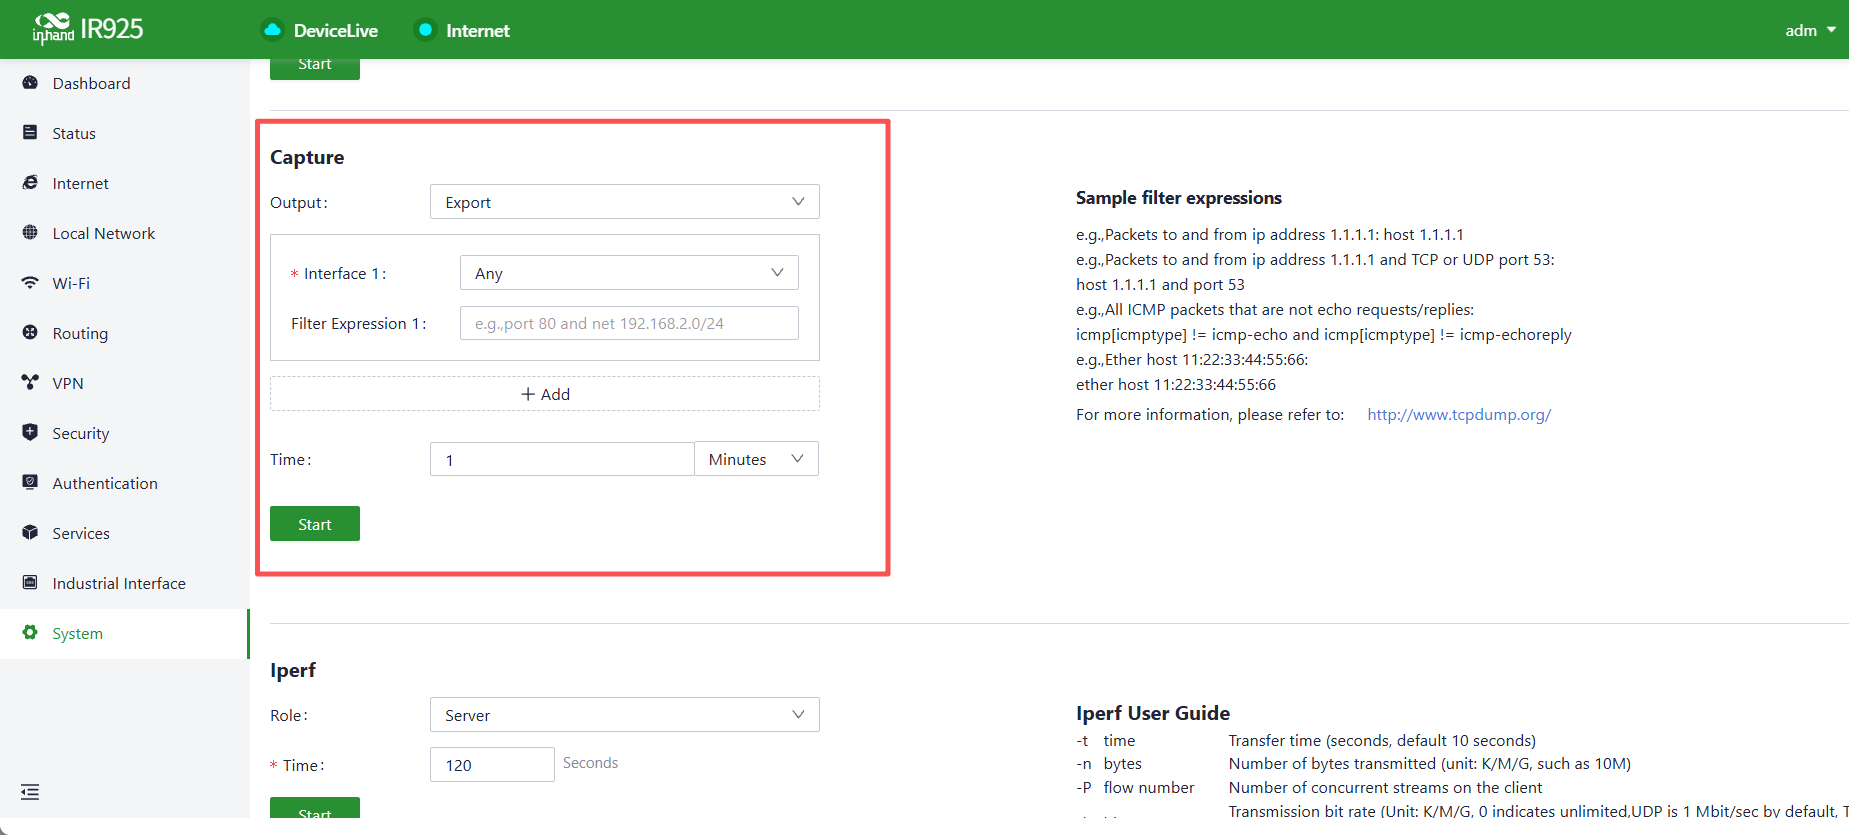Click the Industrial Interface icon
1849x835 pixels.
point(30,583)
